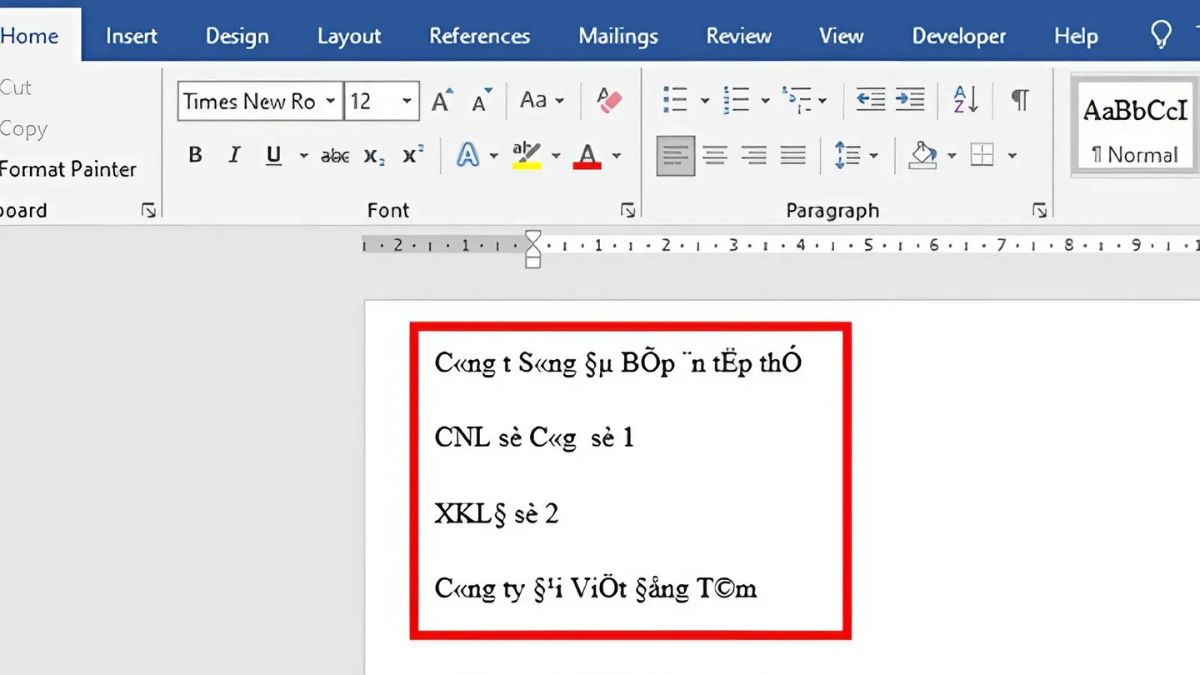Open Font dialog launcher
This screenshot has width=1200, height=675.
(x=628, y=210)
